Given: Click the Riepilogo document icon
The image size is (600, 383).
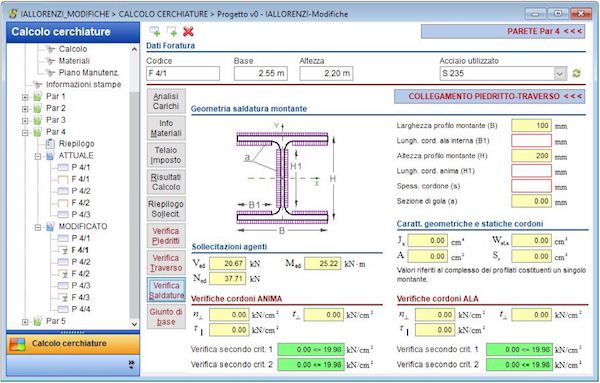Looking at the screenshot, I should click(x=50, y=144).
